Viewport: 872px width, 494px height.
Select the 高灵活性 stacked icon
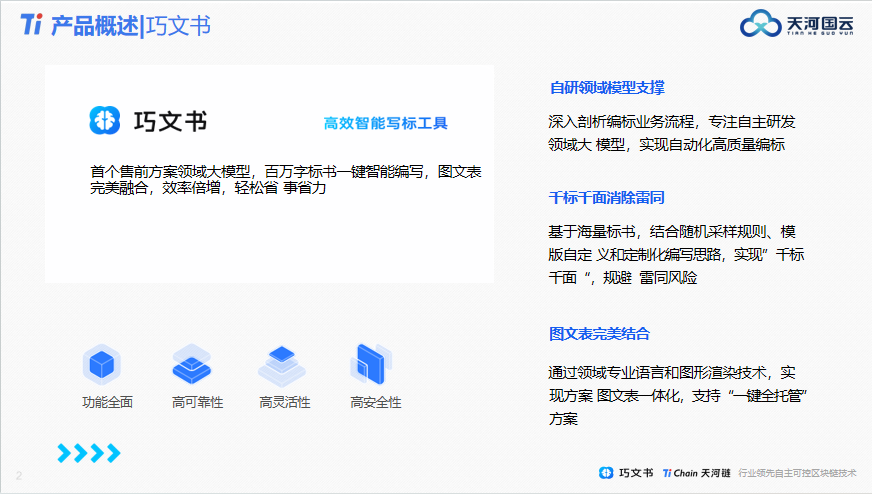282,366
